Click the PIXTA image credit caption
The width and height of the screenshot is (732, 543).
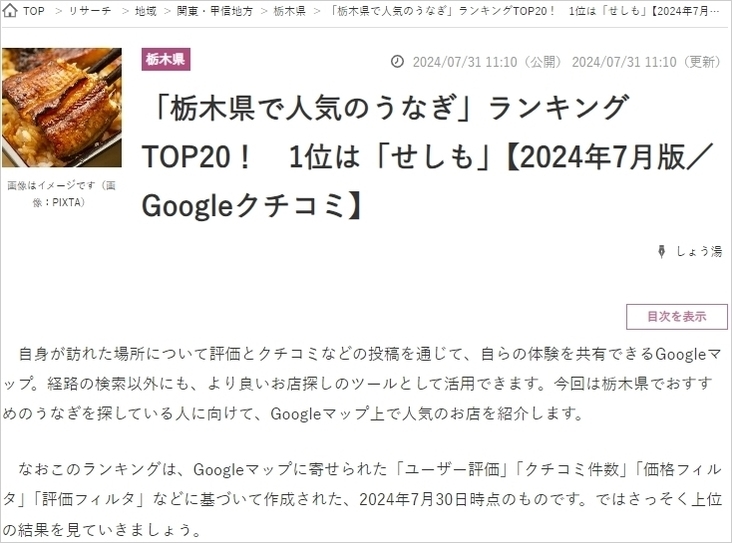pos(62,194)
